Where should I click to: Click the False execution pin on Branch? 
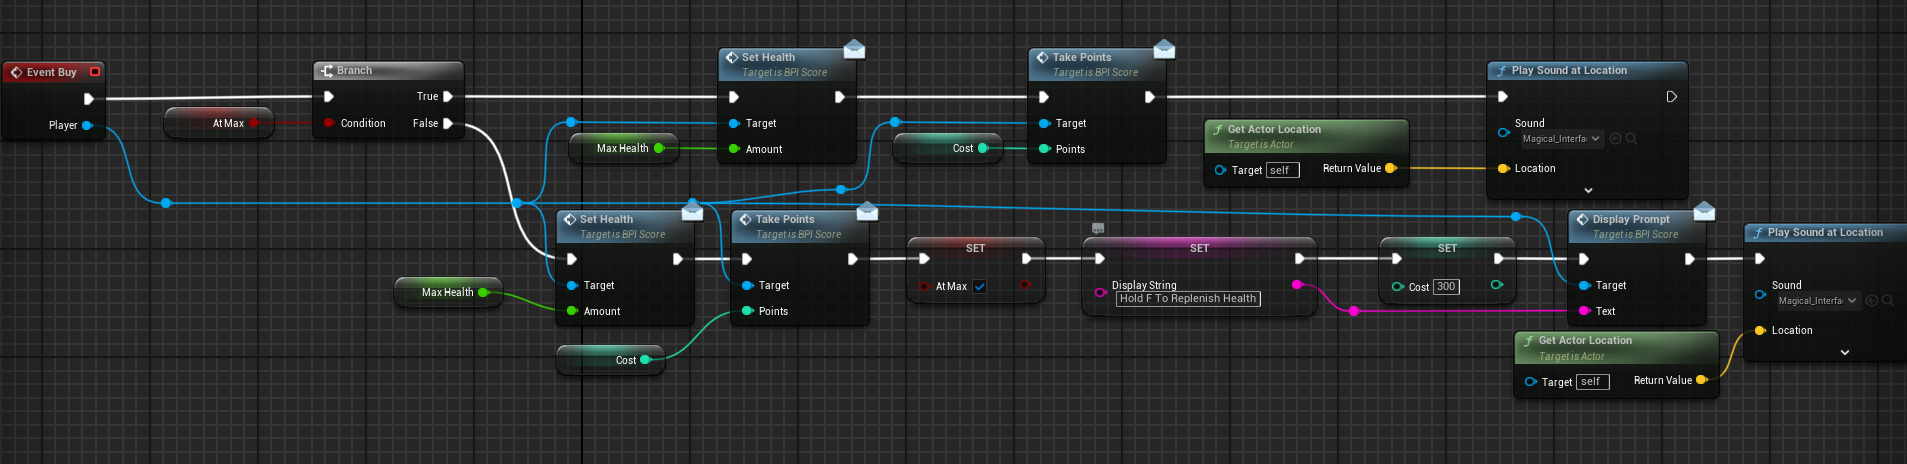448,123
